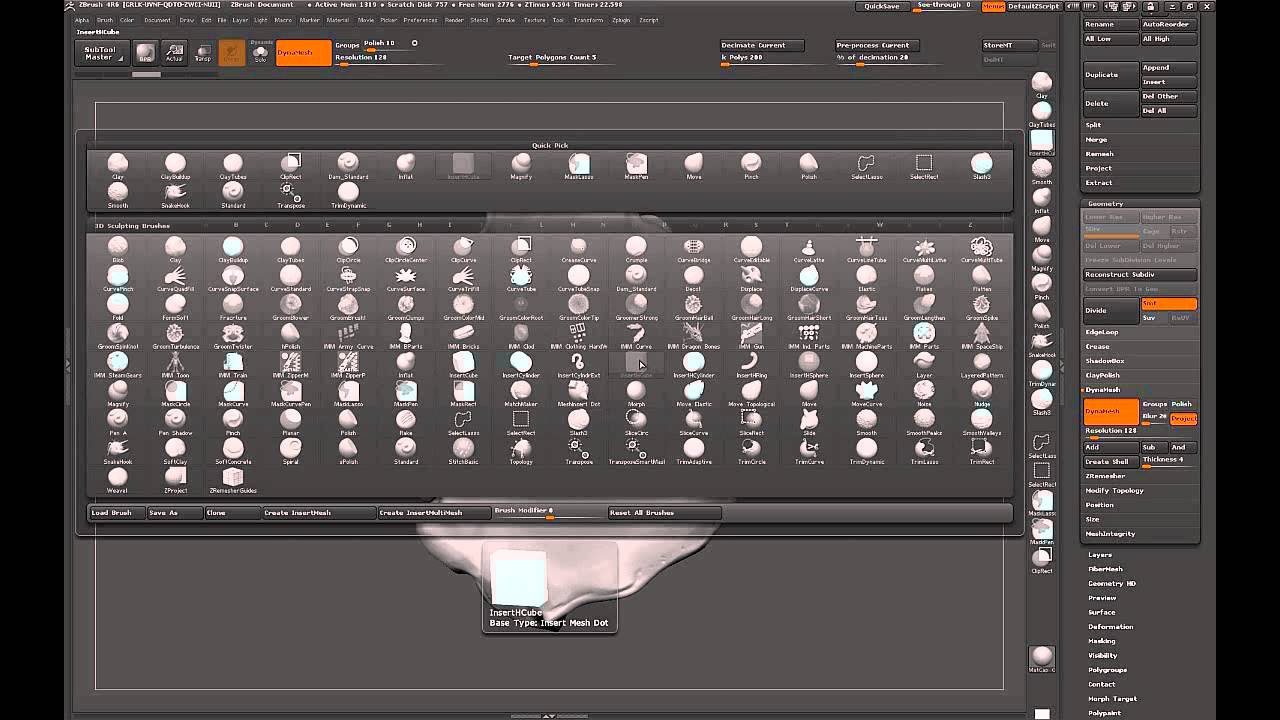The height and width of the screenshot is (720, 1280).
Task: Choose the IMM ZipperM brush
Action: point(291,365)
